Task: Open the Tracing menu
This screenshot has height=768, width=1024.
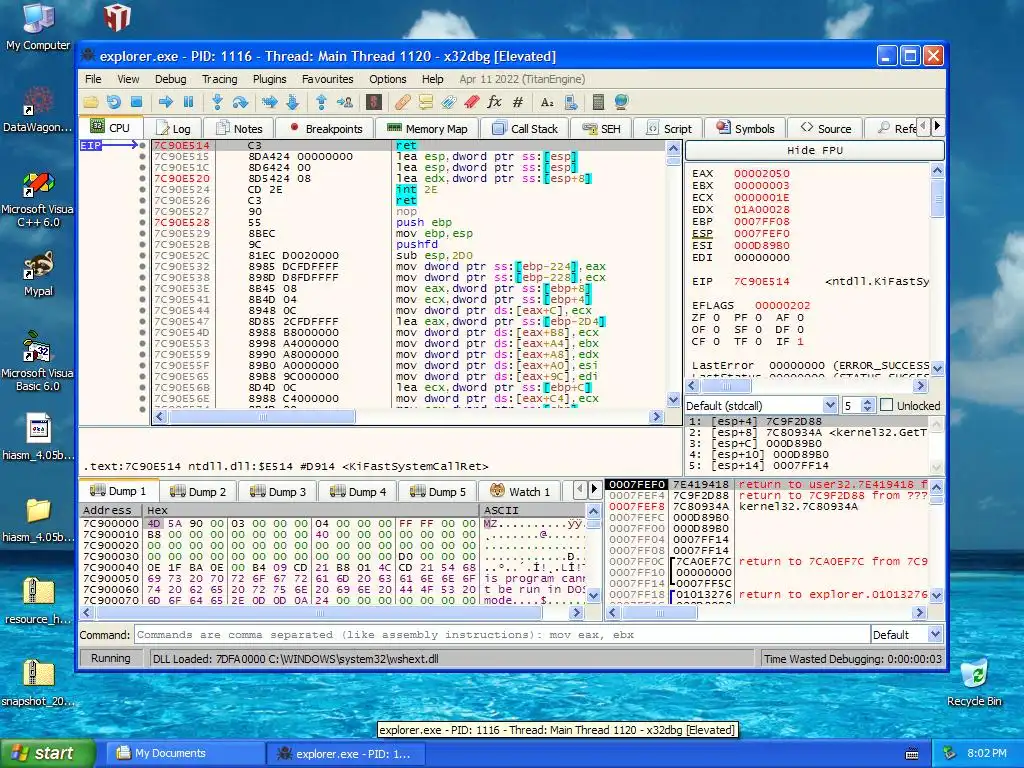Action: [x=219, y=79]
